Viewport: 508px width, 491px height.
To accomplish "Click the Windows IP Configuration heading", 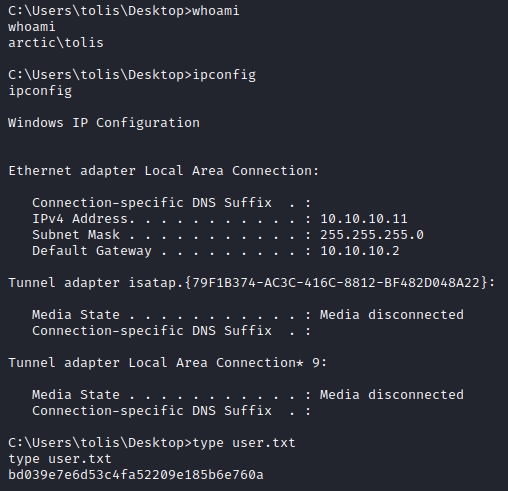I will click(104, 123).
